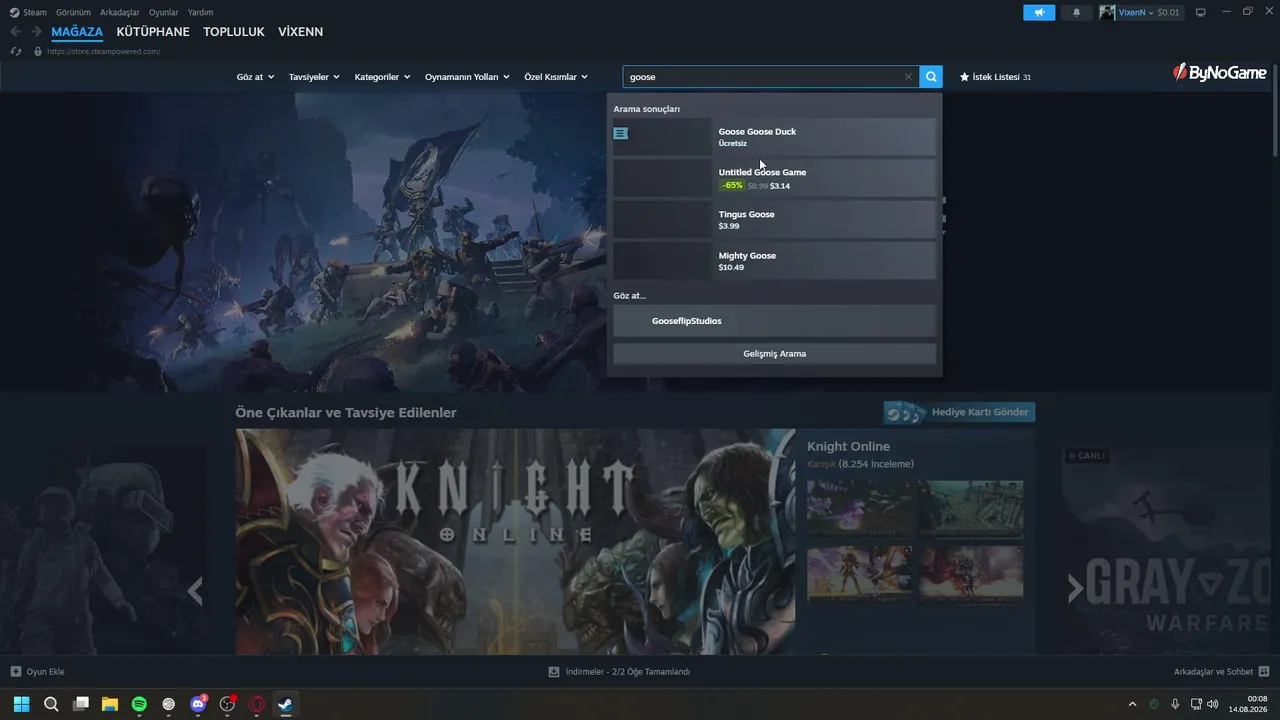Clear the goose search text with X
The width and height of the screenshot is (1280, 720).
click(908, 77)
